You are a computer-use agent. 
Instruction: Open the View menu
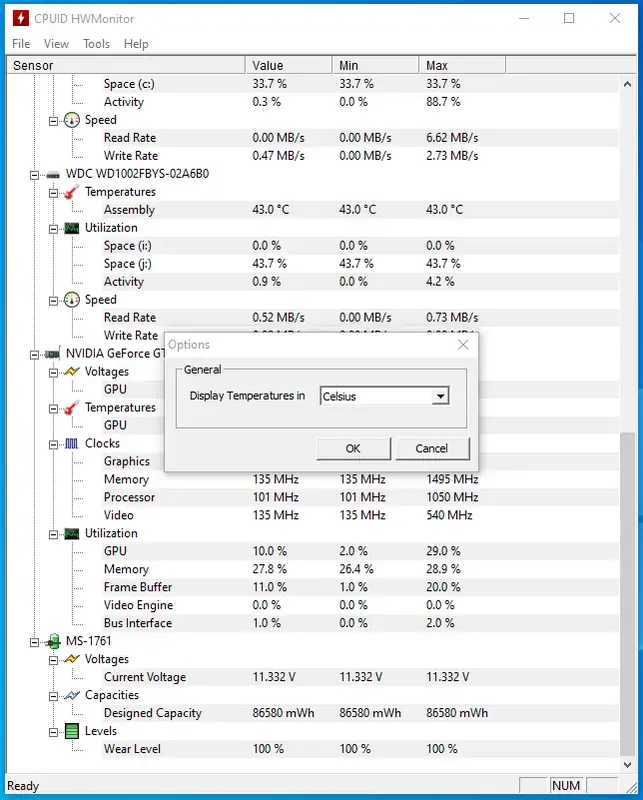point(56,44)
